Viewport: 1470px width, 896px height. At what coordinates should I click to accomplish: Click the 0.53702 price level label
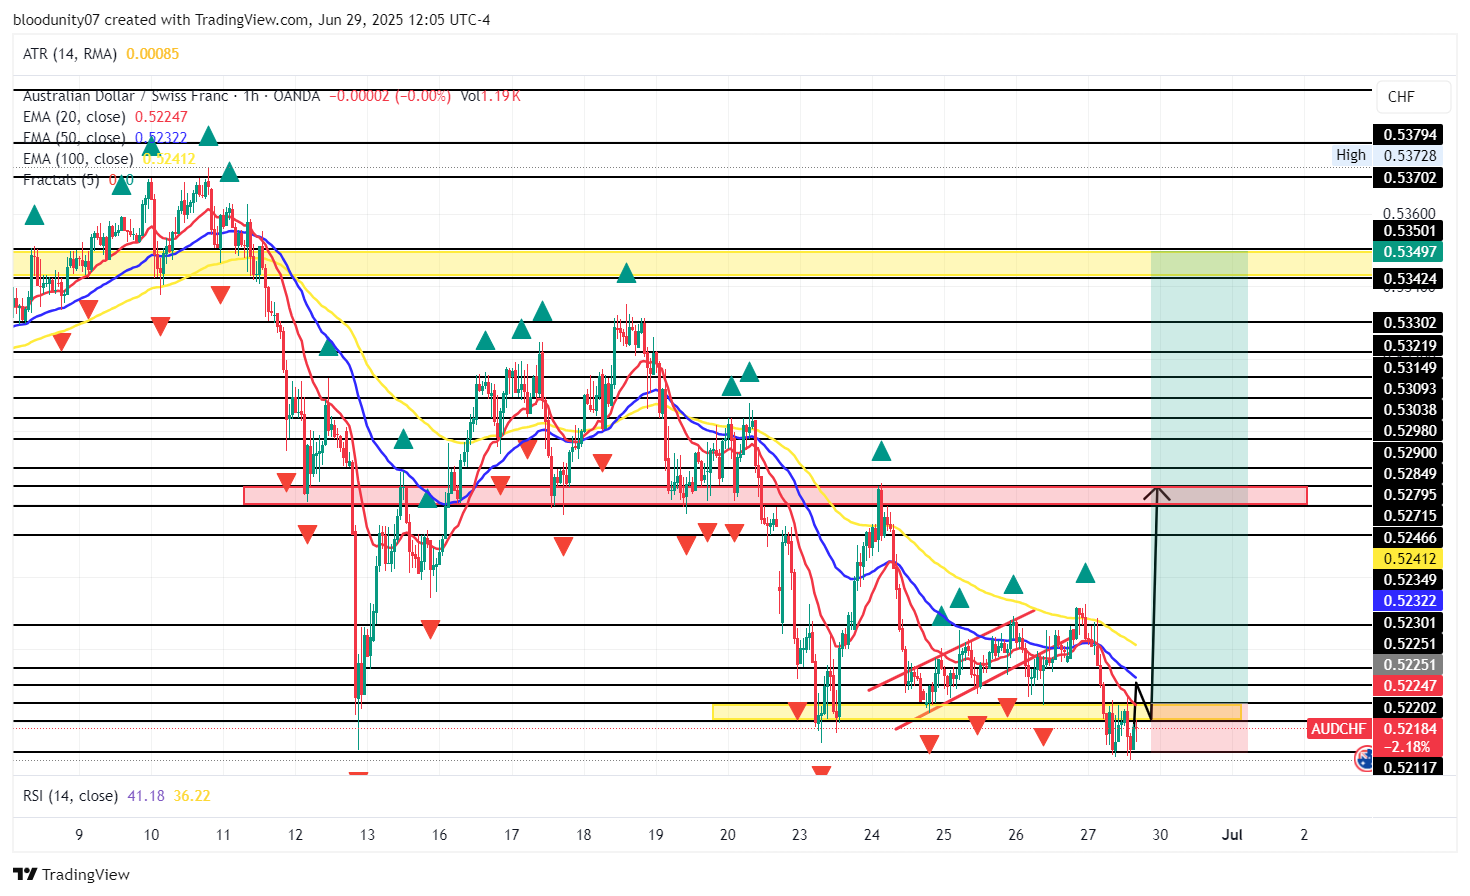point(1410,178)
